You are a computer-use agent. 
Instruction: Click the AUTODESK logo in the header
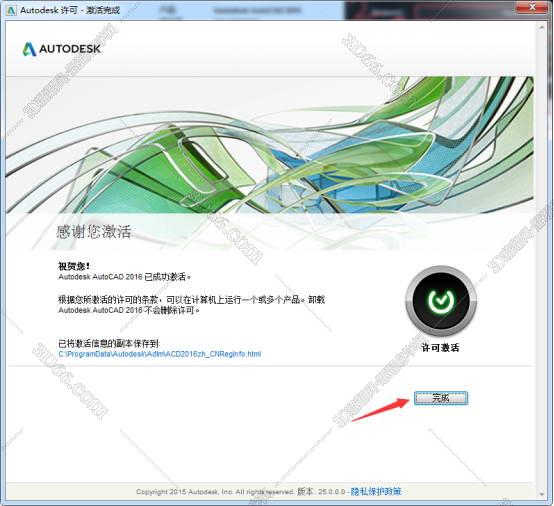coord(62,49)
